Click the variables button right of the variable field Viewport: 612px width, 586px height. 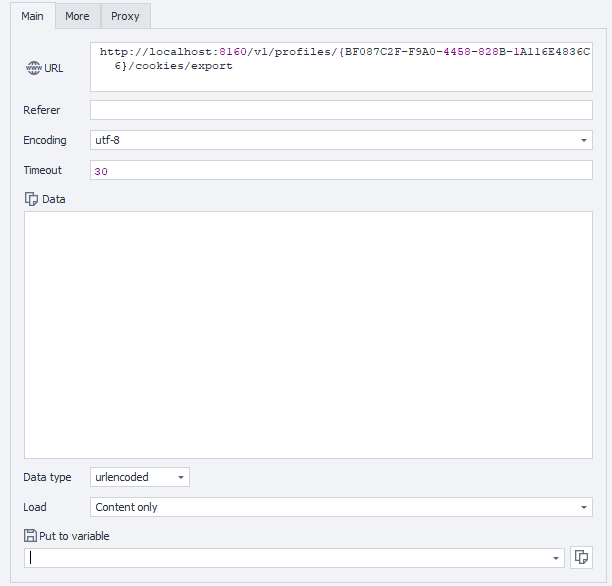tap(581, 558)
